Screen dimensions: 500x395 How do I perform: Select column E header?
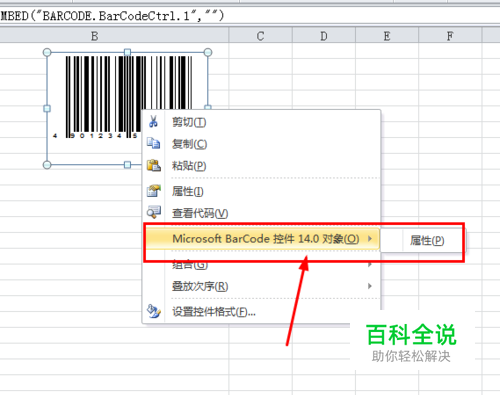point(387,36)
